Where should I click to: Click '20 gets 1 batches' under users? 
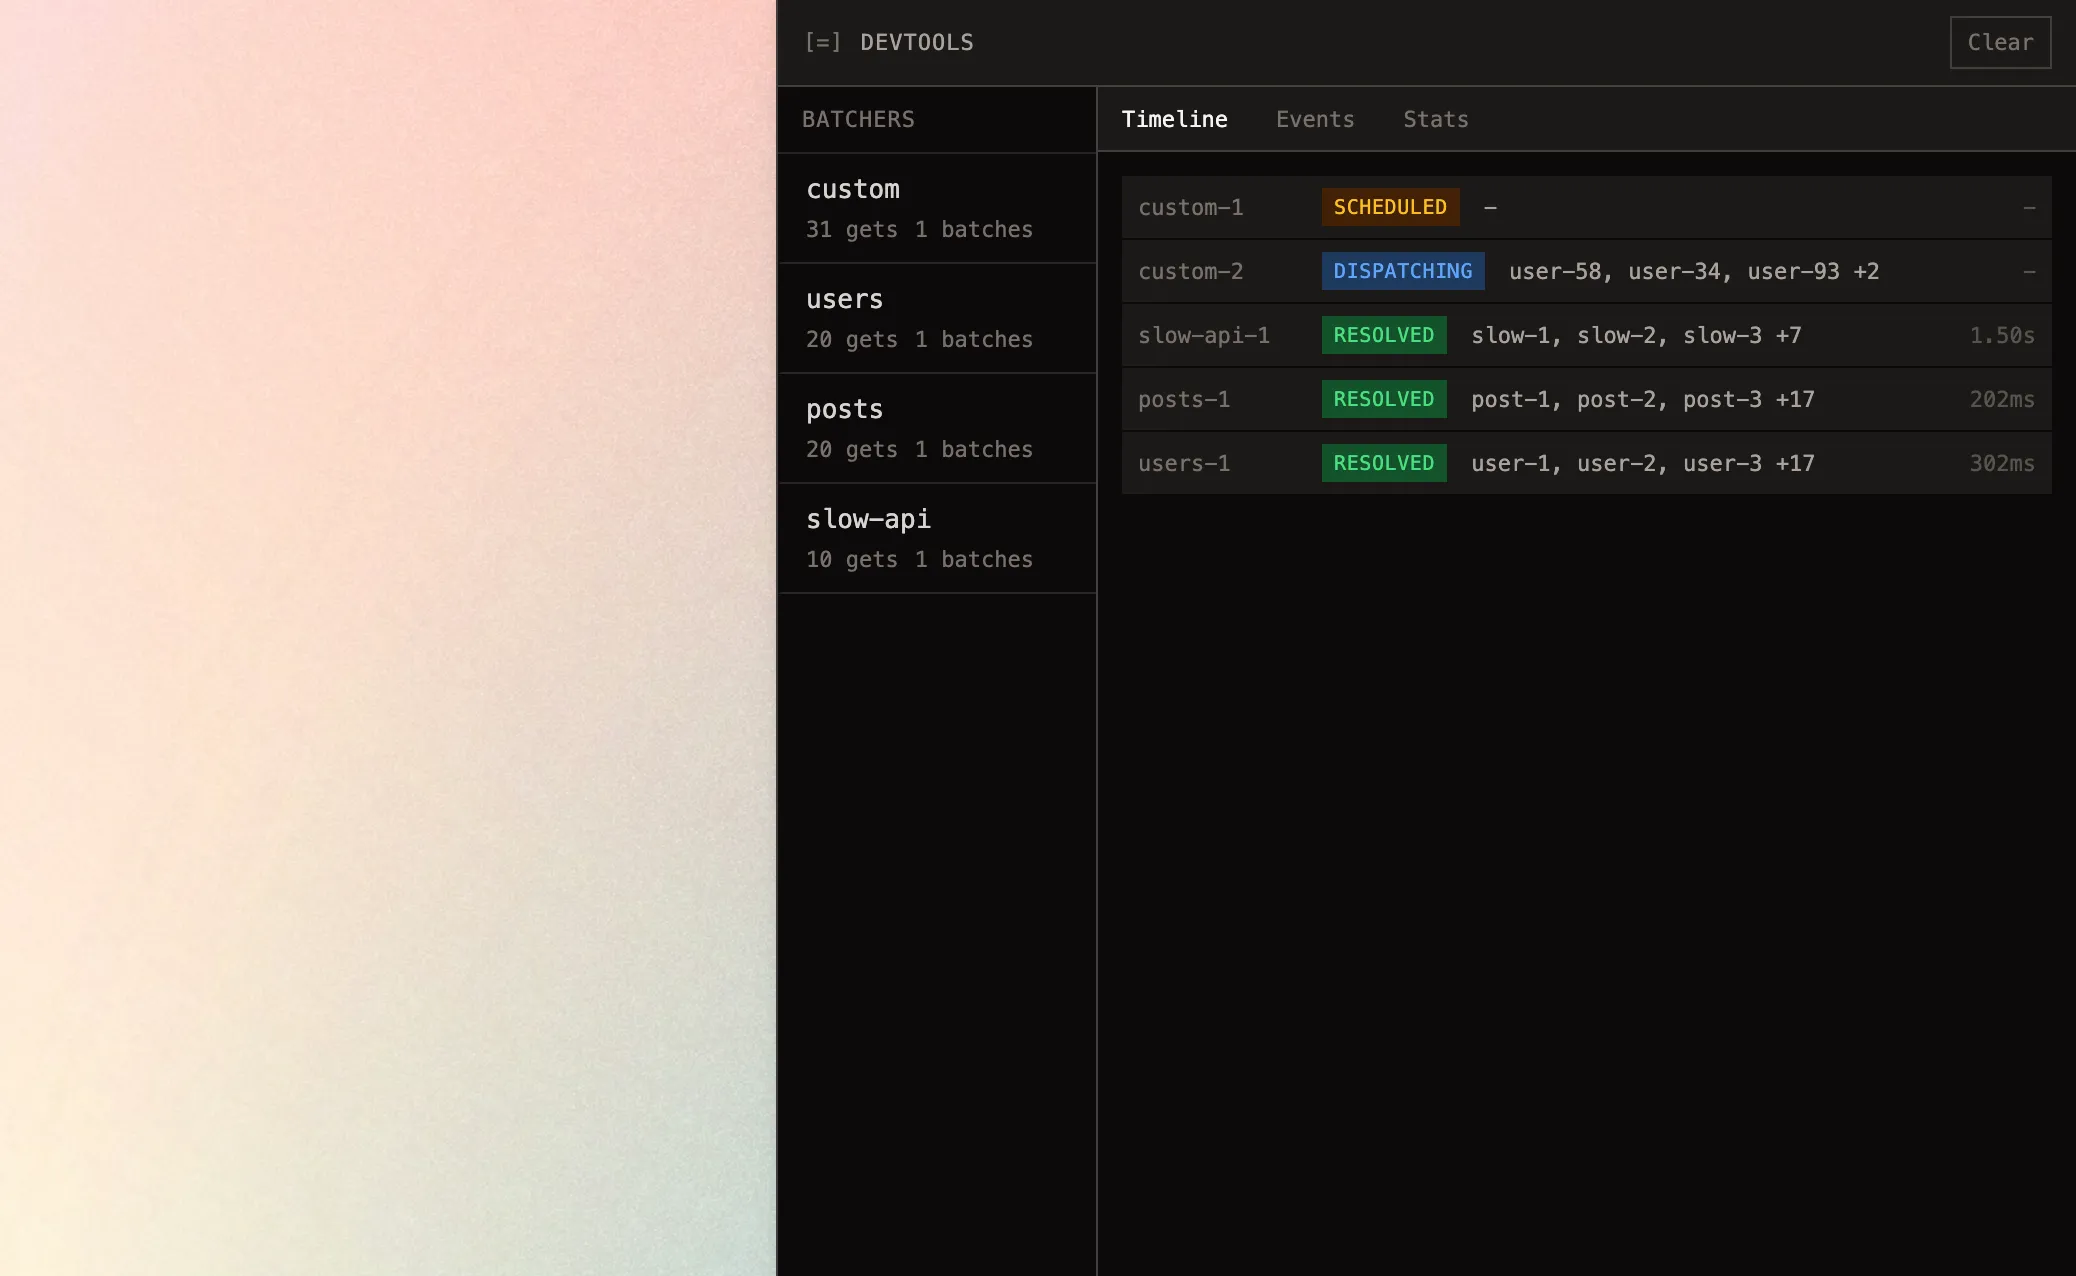click(x=919, y=339)
